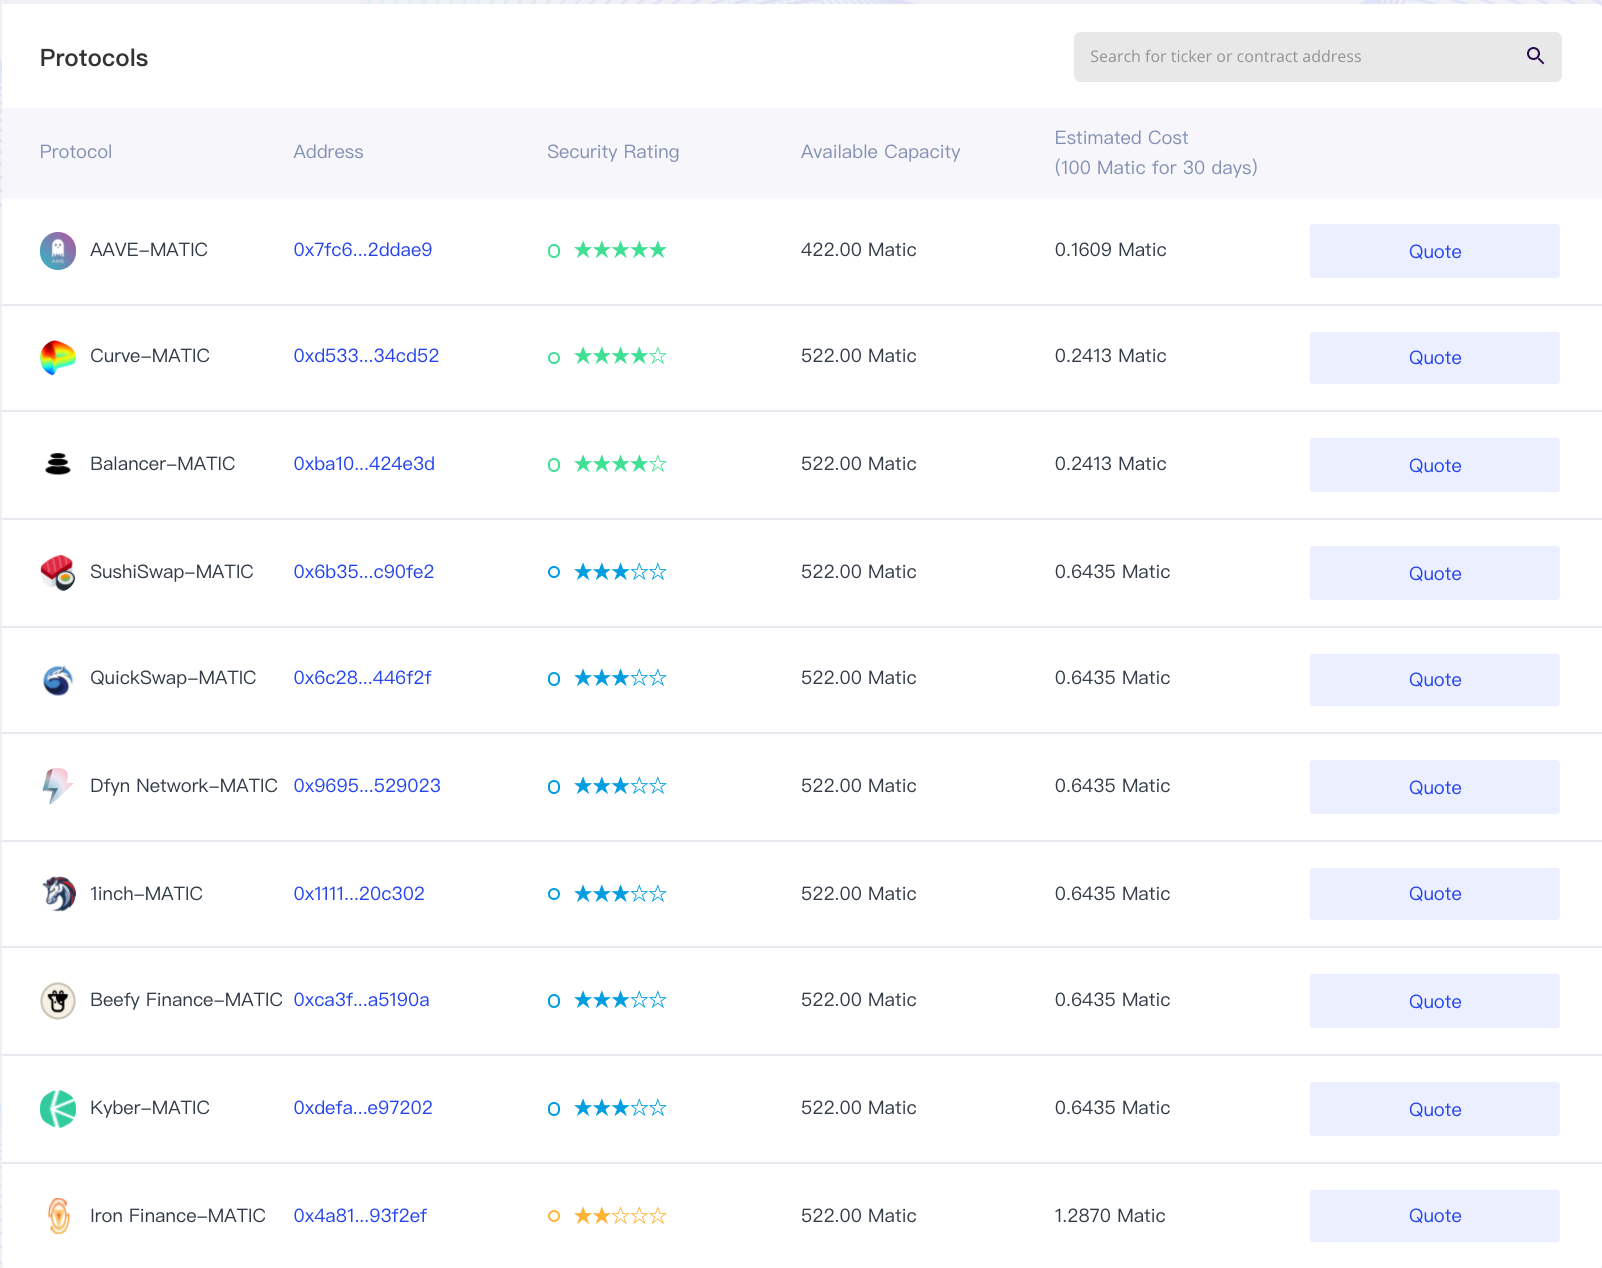Image resolution: width=1602 pixels, height=1268 pixels.
Task: Click Beefy Finance-MATIC three-star rating
Action: point(620,1000)
